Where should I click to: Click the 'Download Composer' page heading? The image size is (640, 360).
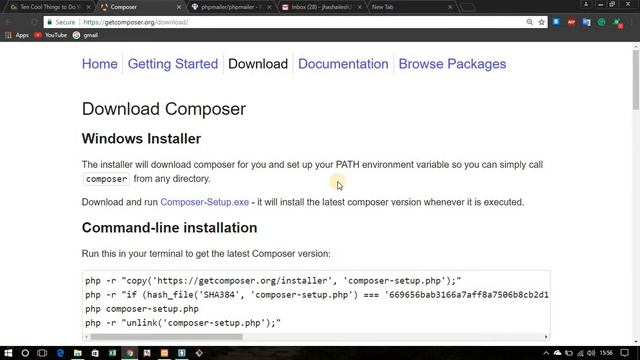pyautogui.click(x=164, y=109)
